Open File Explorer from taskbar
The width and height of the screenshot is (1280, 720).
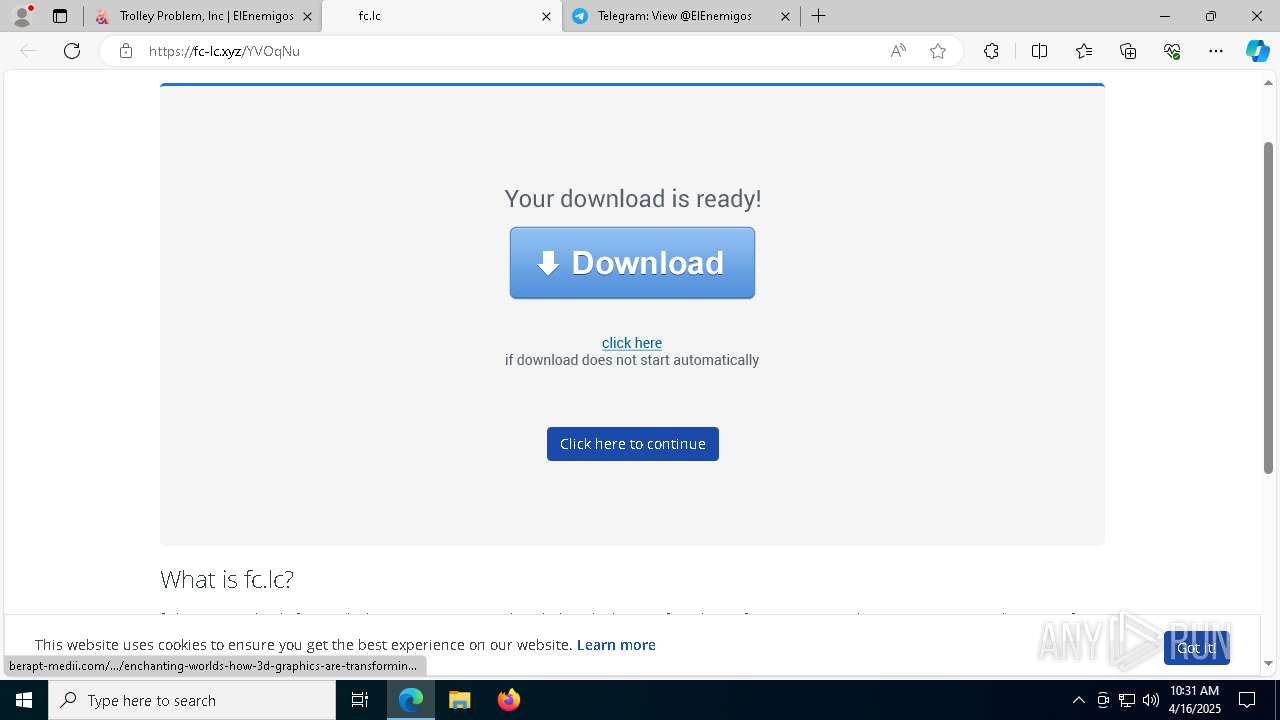tap(459, 700)
